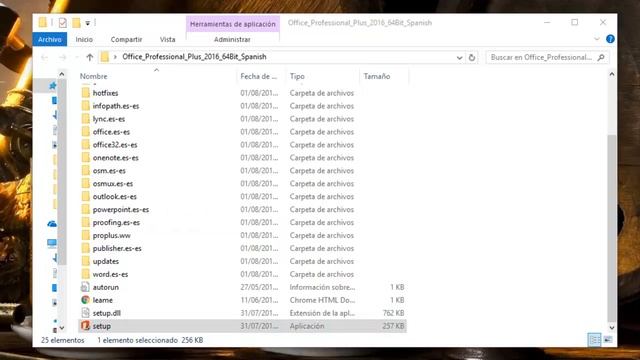
Task: Open Quick access star in navigation pane
Action: point(53,85)
